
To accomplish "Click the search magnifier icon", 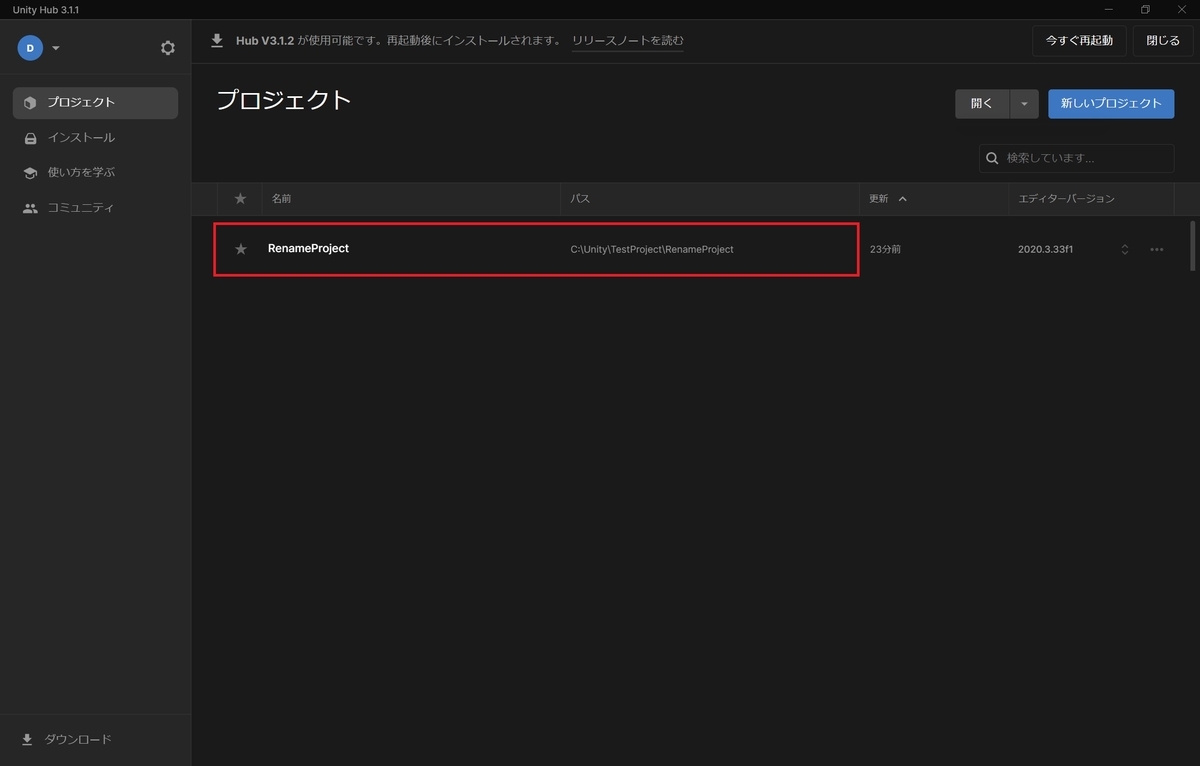I will point(992,158).
